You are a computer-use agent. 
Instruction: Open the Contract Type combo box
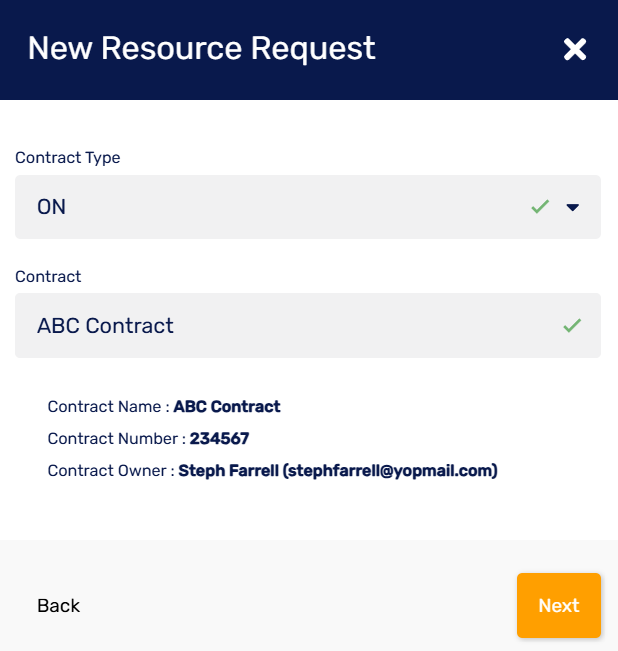(x=280, y=207)
